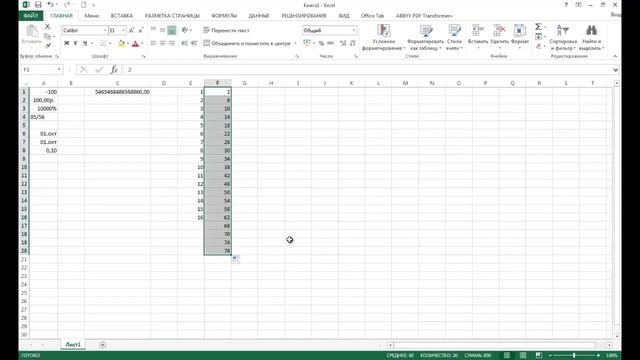640x360 pixels.
Task: Toggle middle vertical alignment
Action: [162, 30]
